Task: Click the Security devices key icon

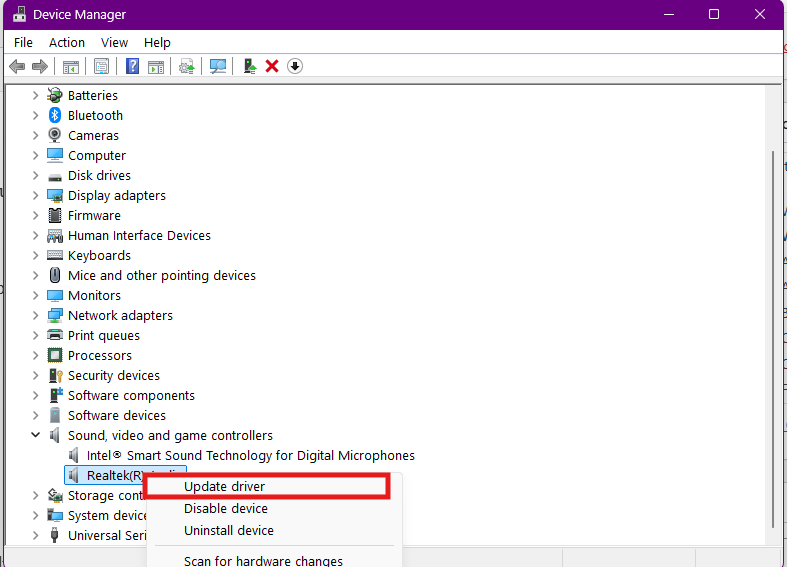Action: point(55,375)
